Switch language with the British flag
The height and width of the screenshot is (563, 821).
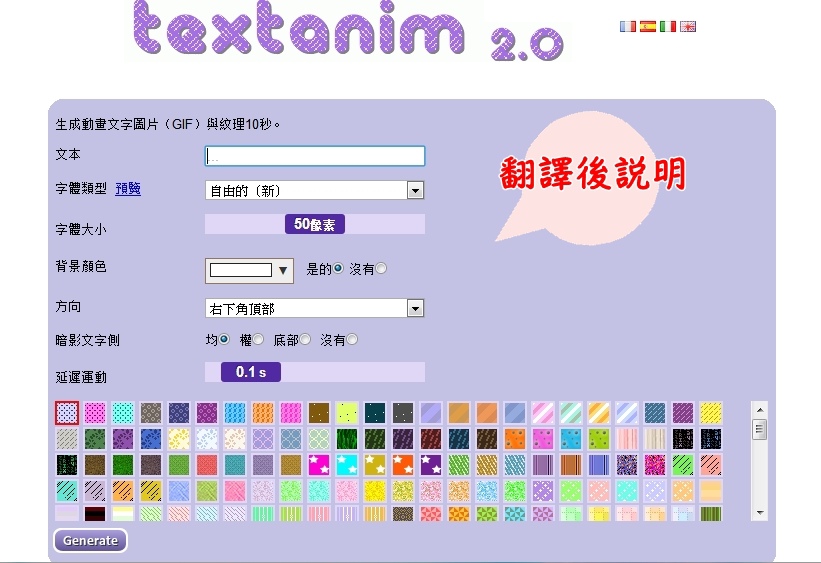(x=687, y=26)
